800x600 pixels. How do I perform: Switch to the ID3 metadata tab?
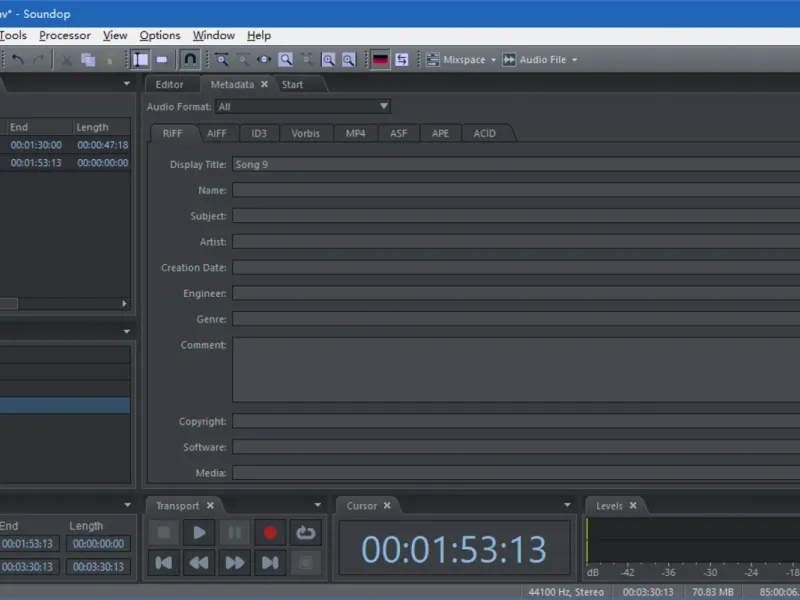[259, 133]
